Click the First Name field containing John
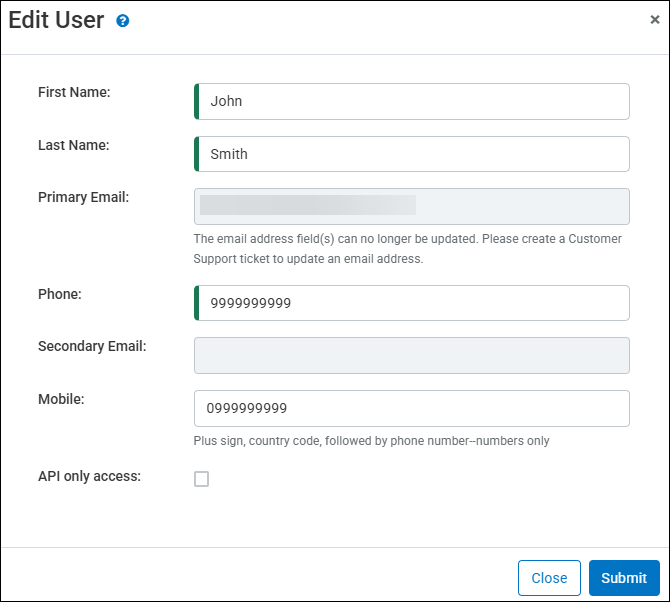Screen dimensions: 670x602 click(x=412, y=101)
